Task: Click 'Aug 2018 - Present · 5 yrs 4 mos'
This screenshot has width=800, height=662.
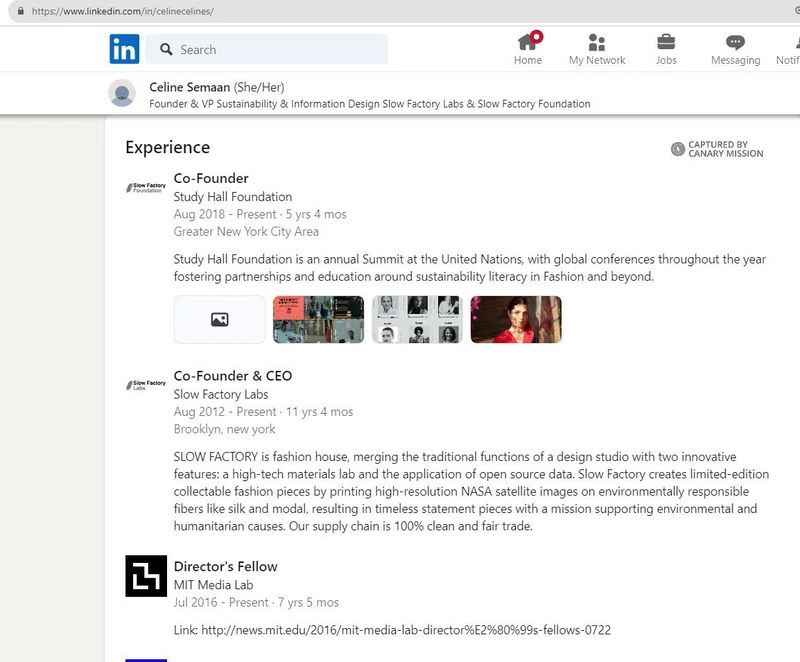Action: tap(260, 214)
